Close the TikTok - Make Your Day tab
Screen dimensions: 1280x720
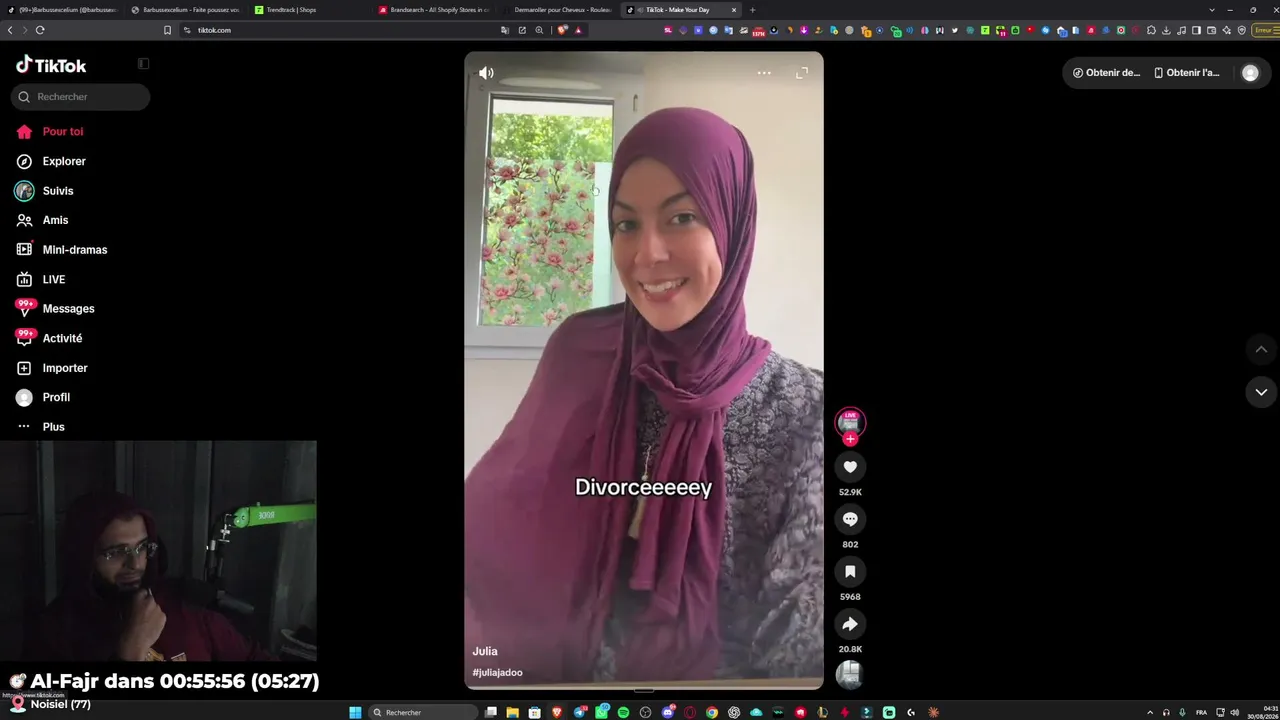tap(734, 10)
